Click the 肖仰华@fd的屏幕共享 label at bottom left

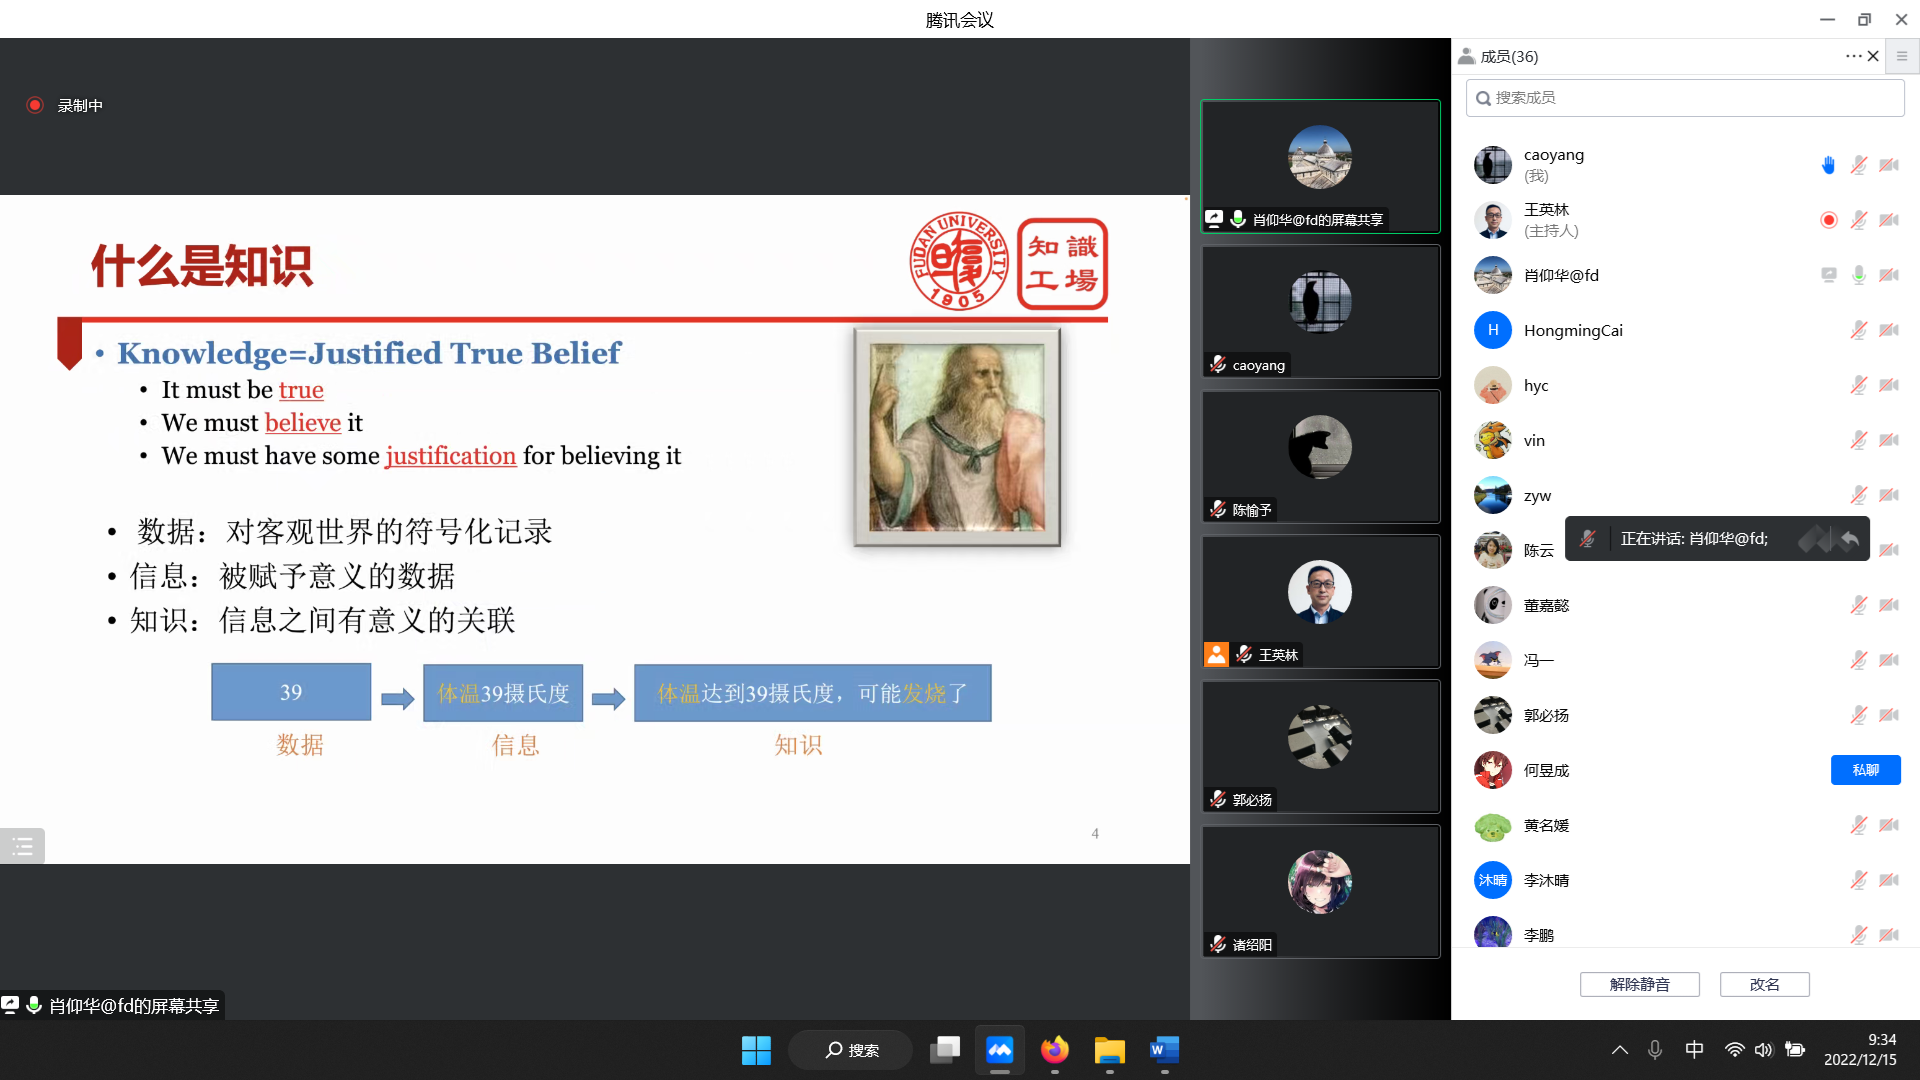click(134, 1006)
